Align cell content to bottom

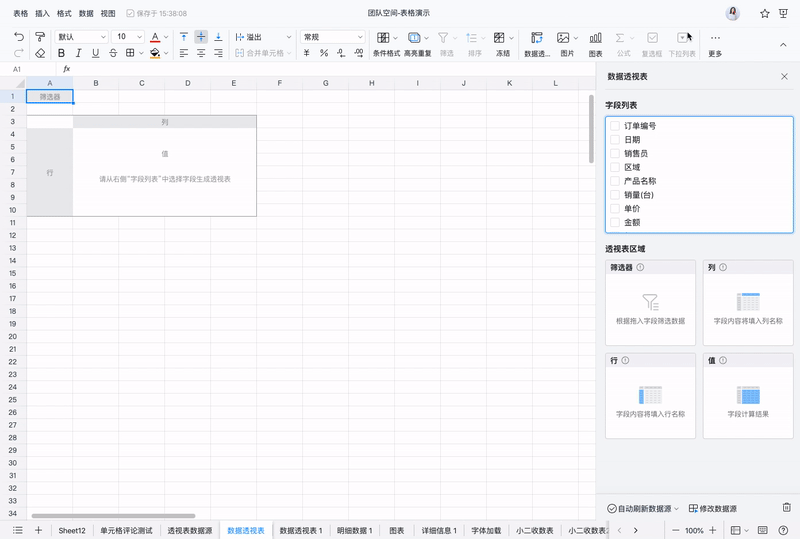click(x=218, y=37)
